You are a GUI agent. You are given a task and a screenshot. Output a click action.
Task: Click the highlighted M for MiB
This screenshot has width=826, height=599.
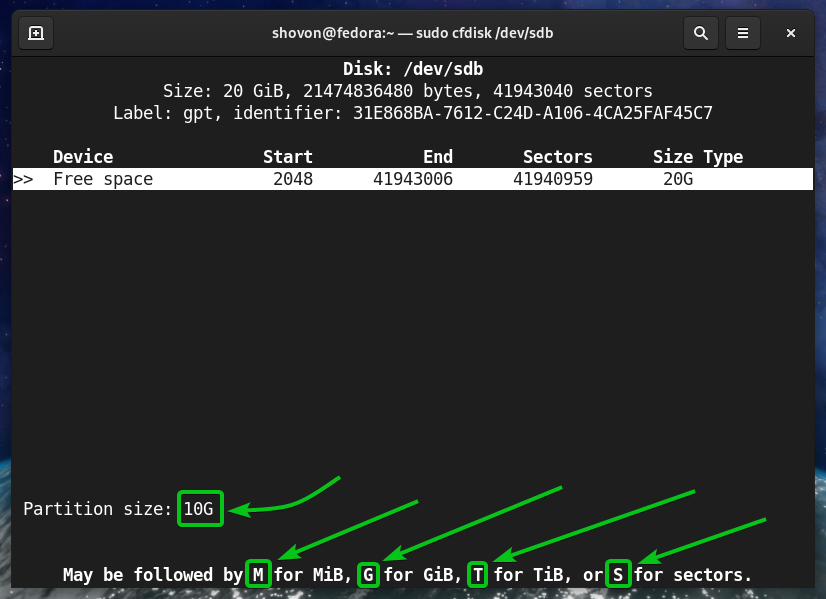pos(258,575)
